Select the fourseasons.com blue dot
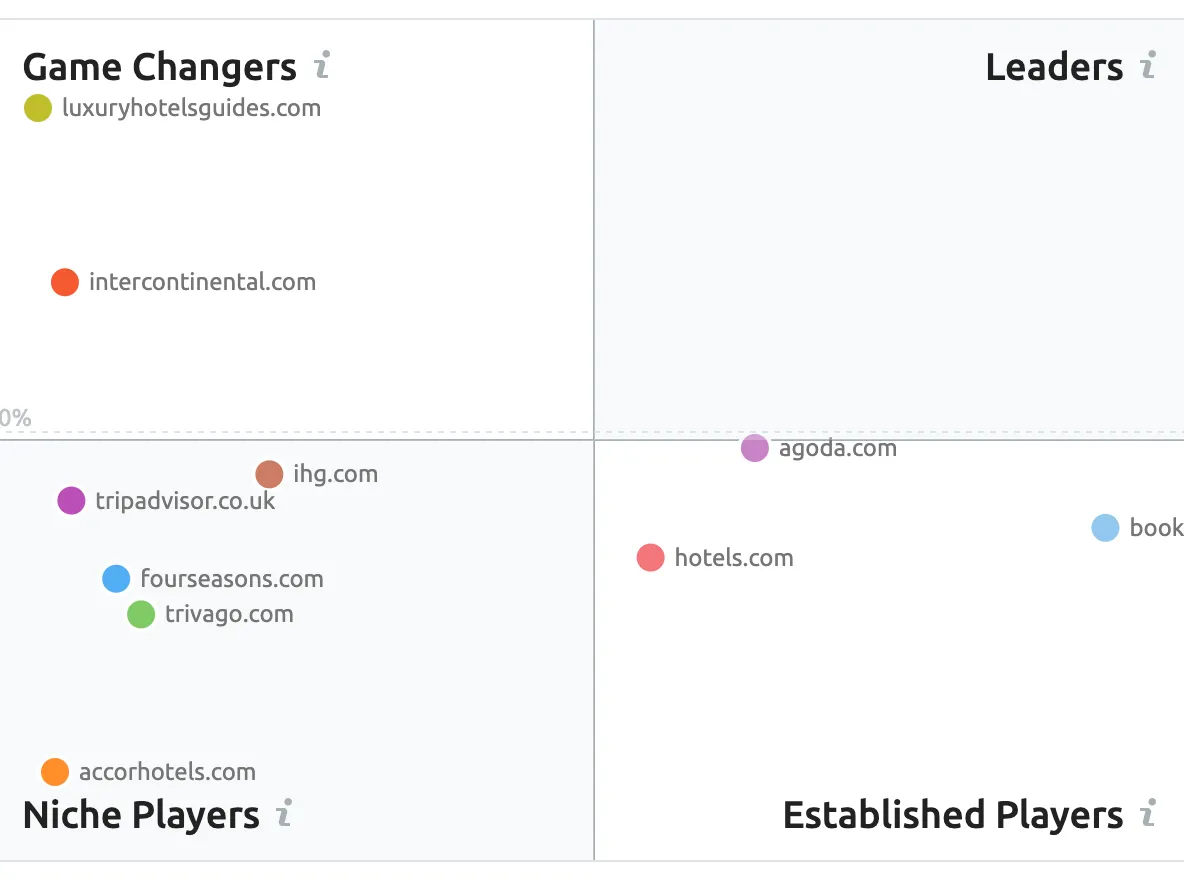The image size is (1184, 882). (116, 578)
